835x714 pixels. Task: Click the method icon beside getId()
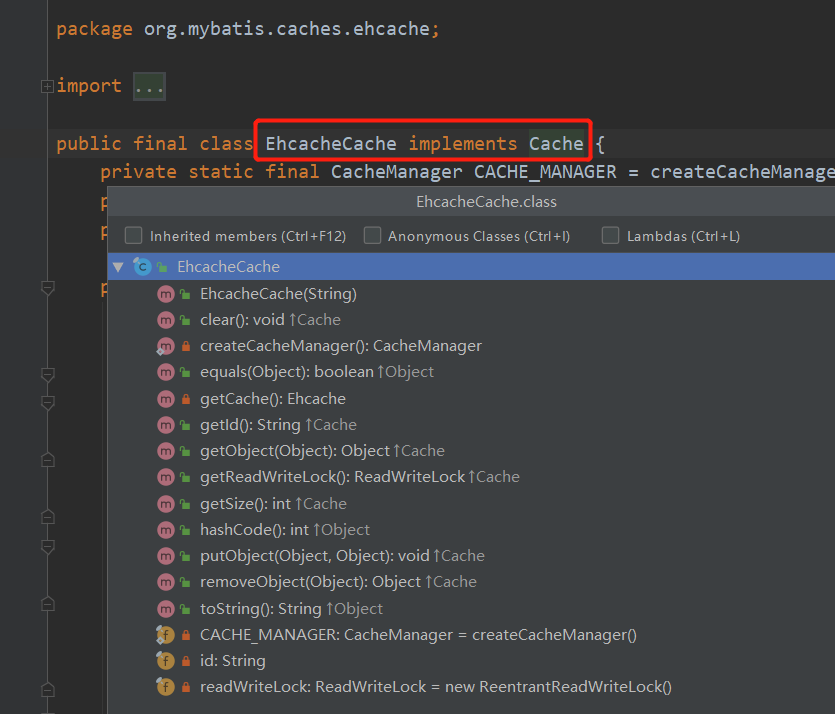click(166, 425)
